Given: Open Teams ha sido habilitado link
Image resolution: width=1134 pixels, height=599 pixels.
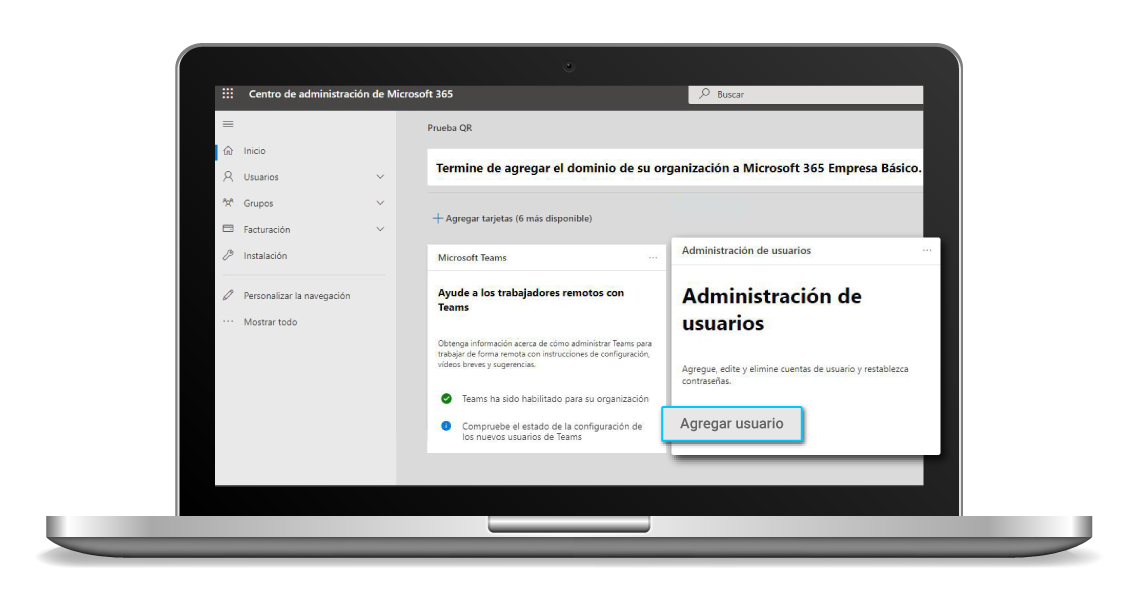Looking at the screenshot, I should coord(555,399).
